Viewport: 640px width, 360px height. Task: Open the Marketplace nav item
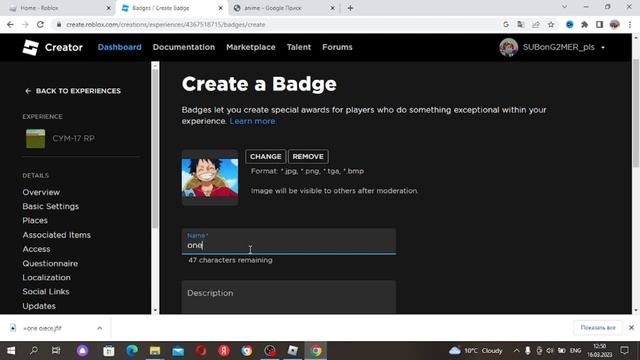pos(251,47)
